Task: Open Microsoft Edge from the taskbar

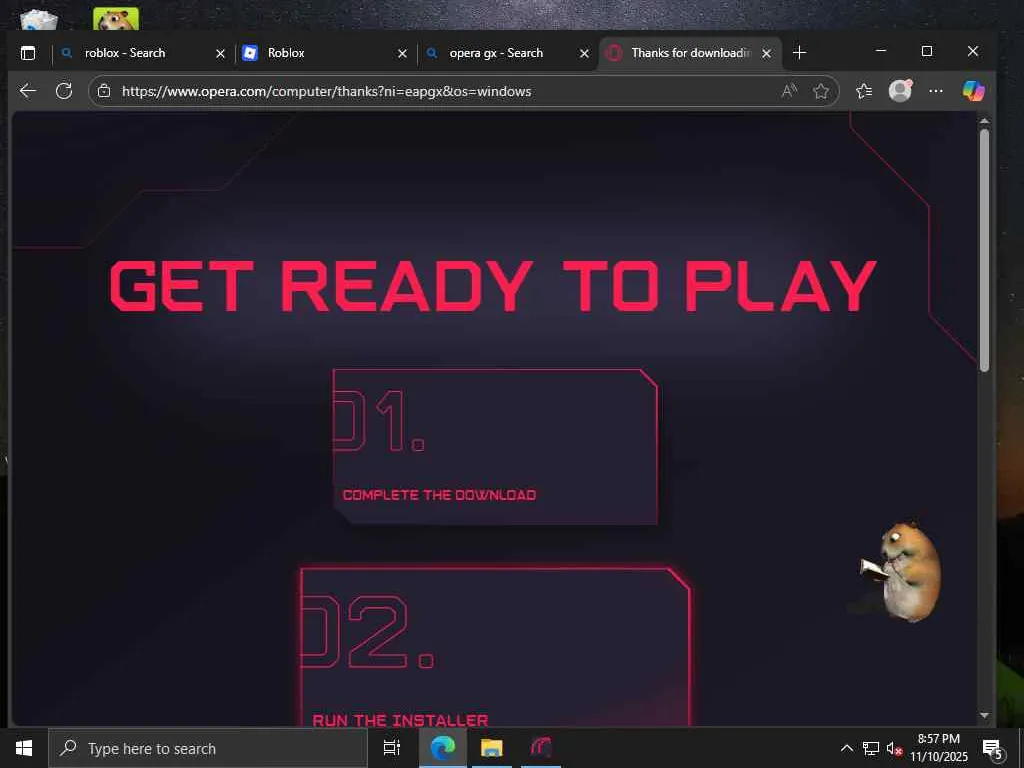Action: (x=443, y=748)
